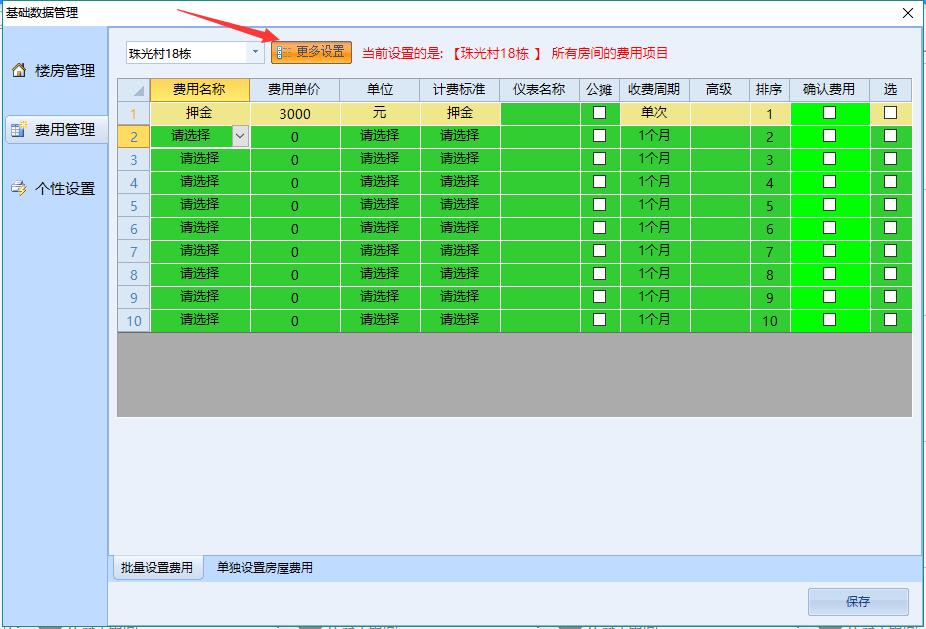Enable 确认费用 checkbox in row 8
The height and width of the screenshot is (629, 926).
pyautogui.click(x=829, y=273)
